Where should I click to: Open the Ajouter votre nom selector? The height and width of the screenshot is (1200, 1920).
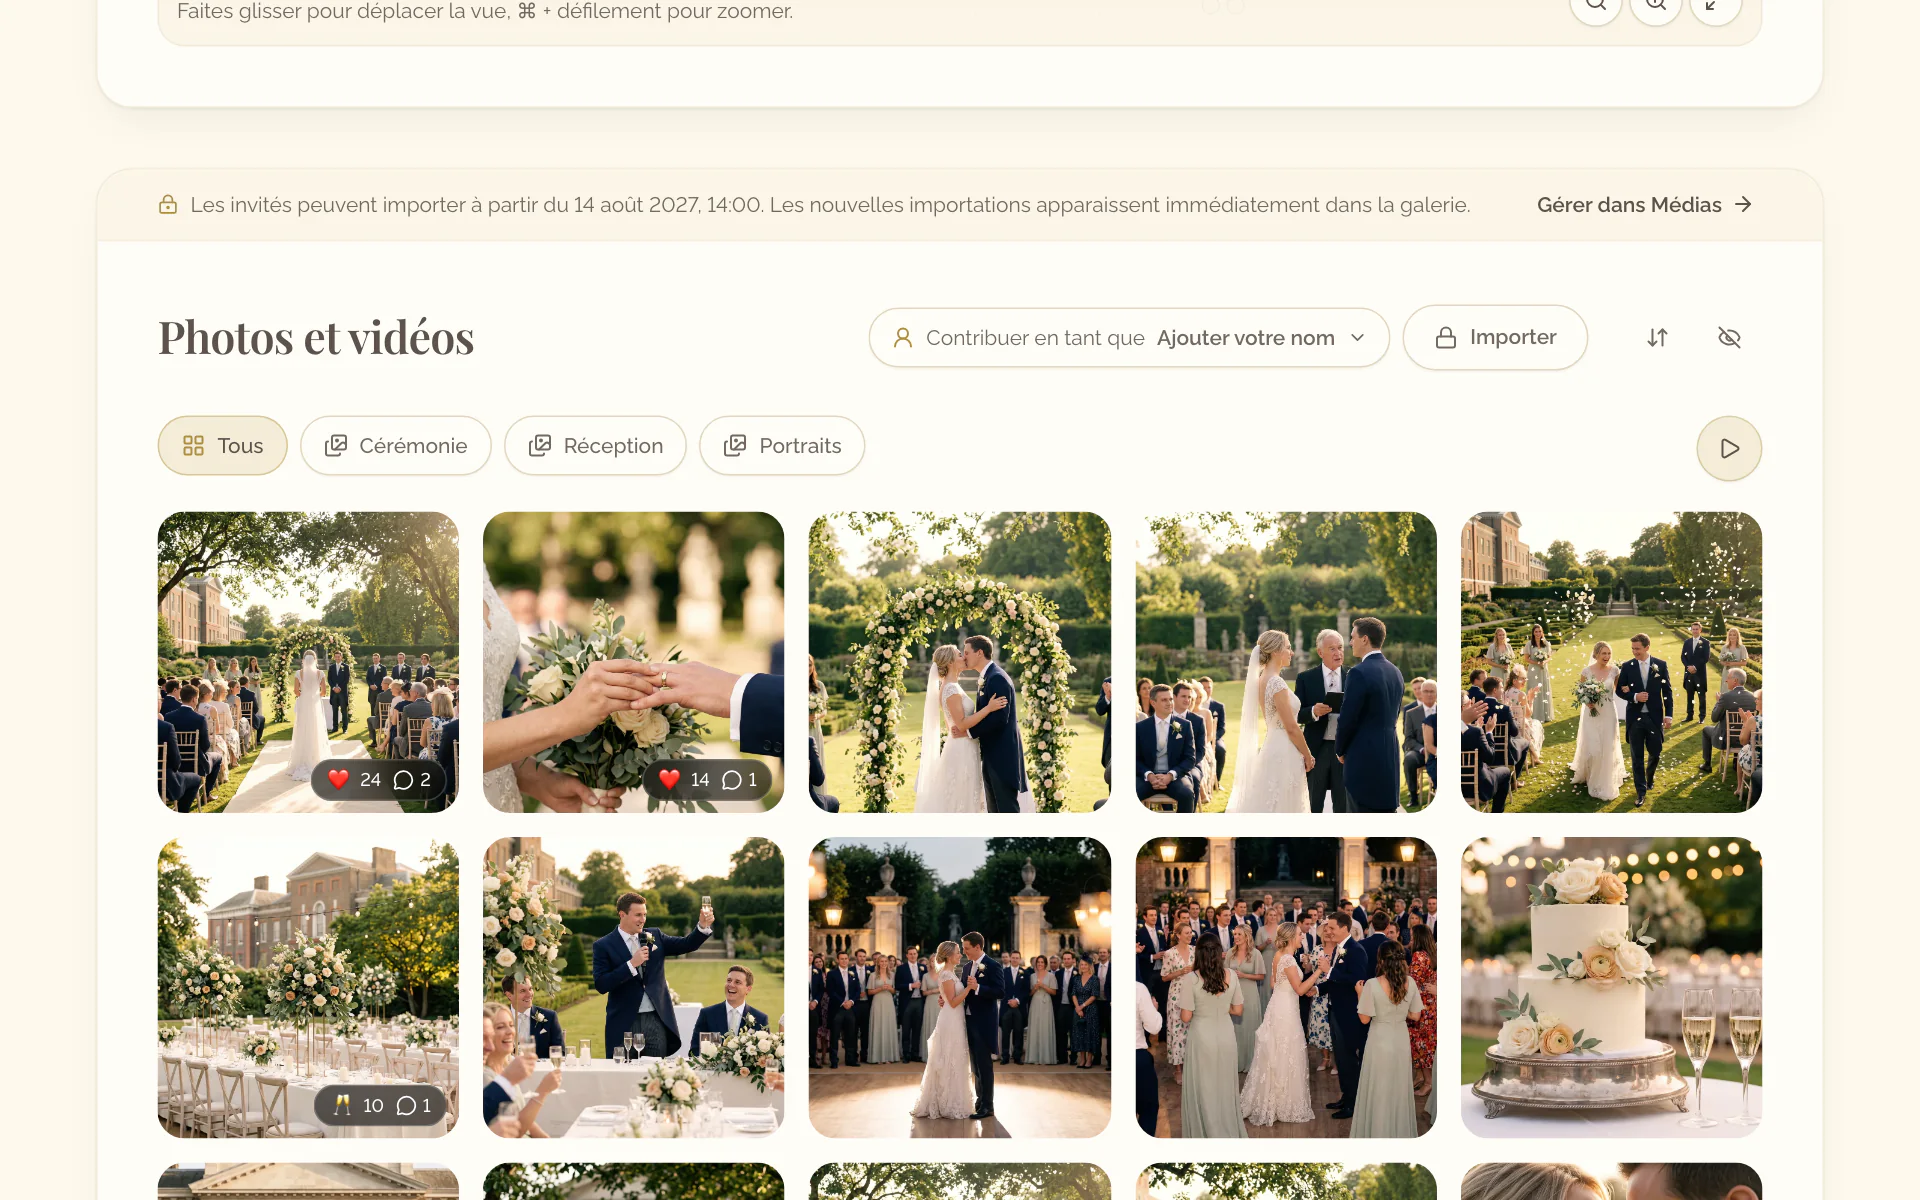tap(1129, 338)
